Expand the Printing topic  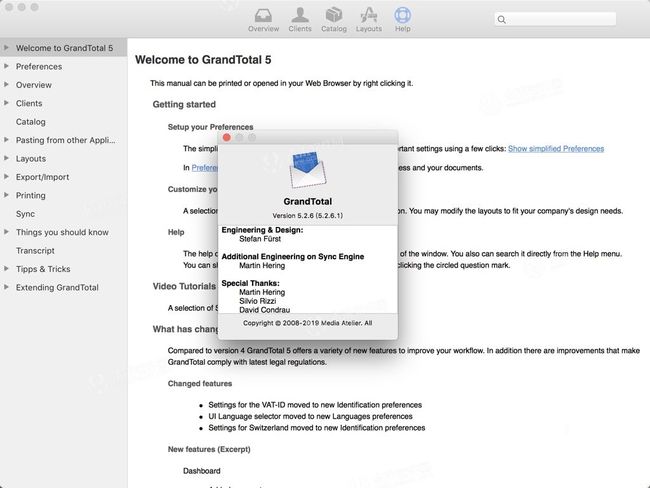[x=6, y=195]
